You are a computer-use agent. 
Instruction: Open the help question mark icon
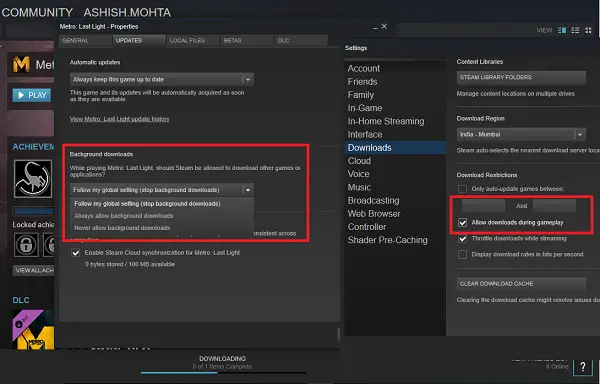coord(583,367)
